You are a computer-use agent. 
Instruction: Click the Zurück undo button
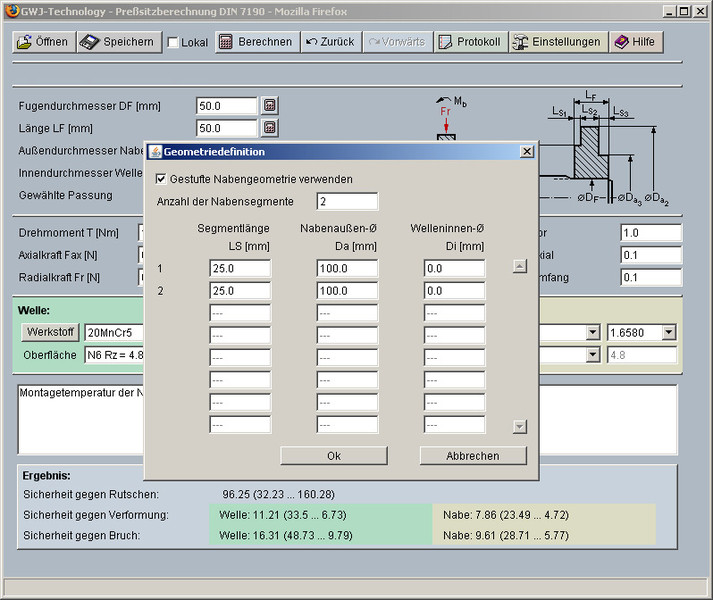click(329, 42)
